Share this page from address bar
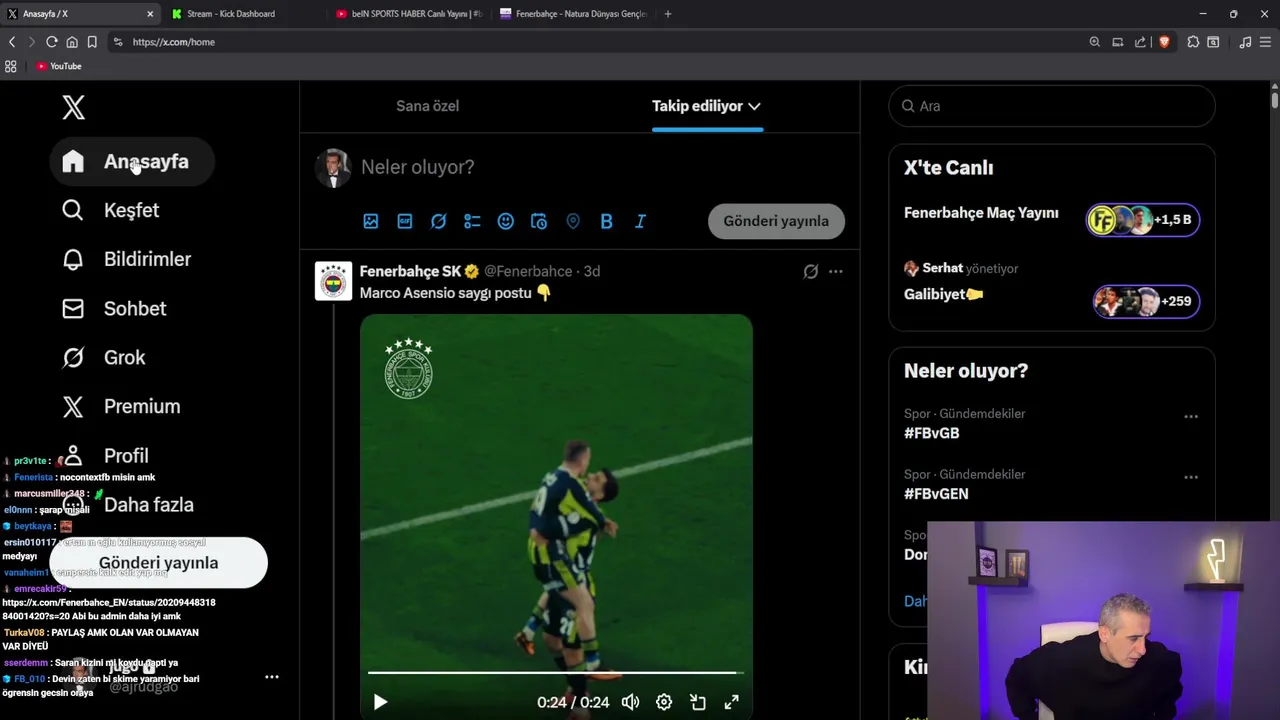The width and height of the screenshot is (1280, 720). click(1140, 42)
